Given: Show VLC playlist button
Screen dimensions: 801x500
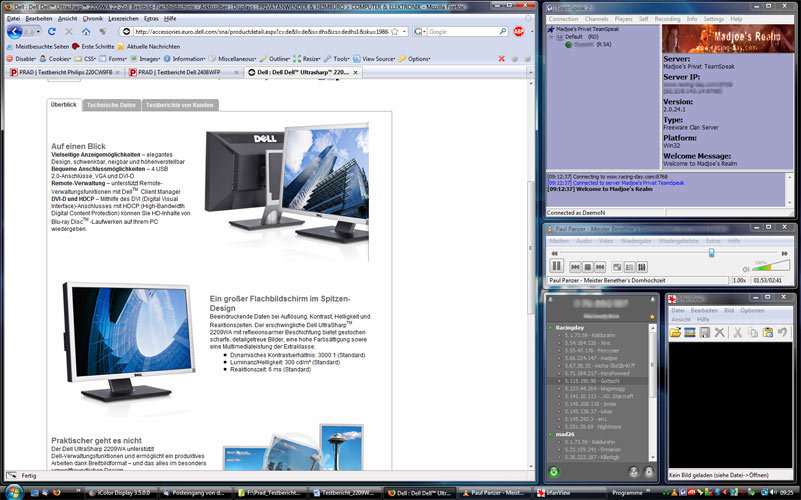Looking at the screenshot, I should click(629, 267).
